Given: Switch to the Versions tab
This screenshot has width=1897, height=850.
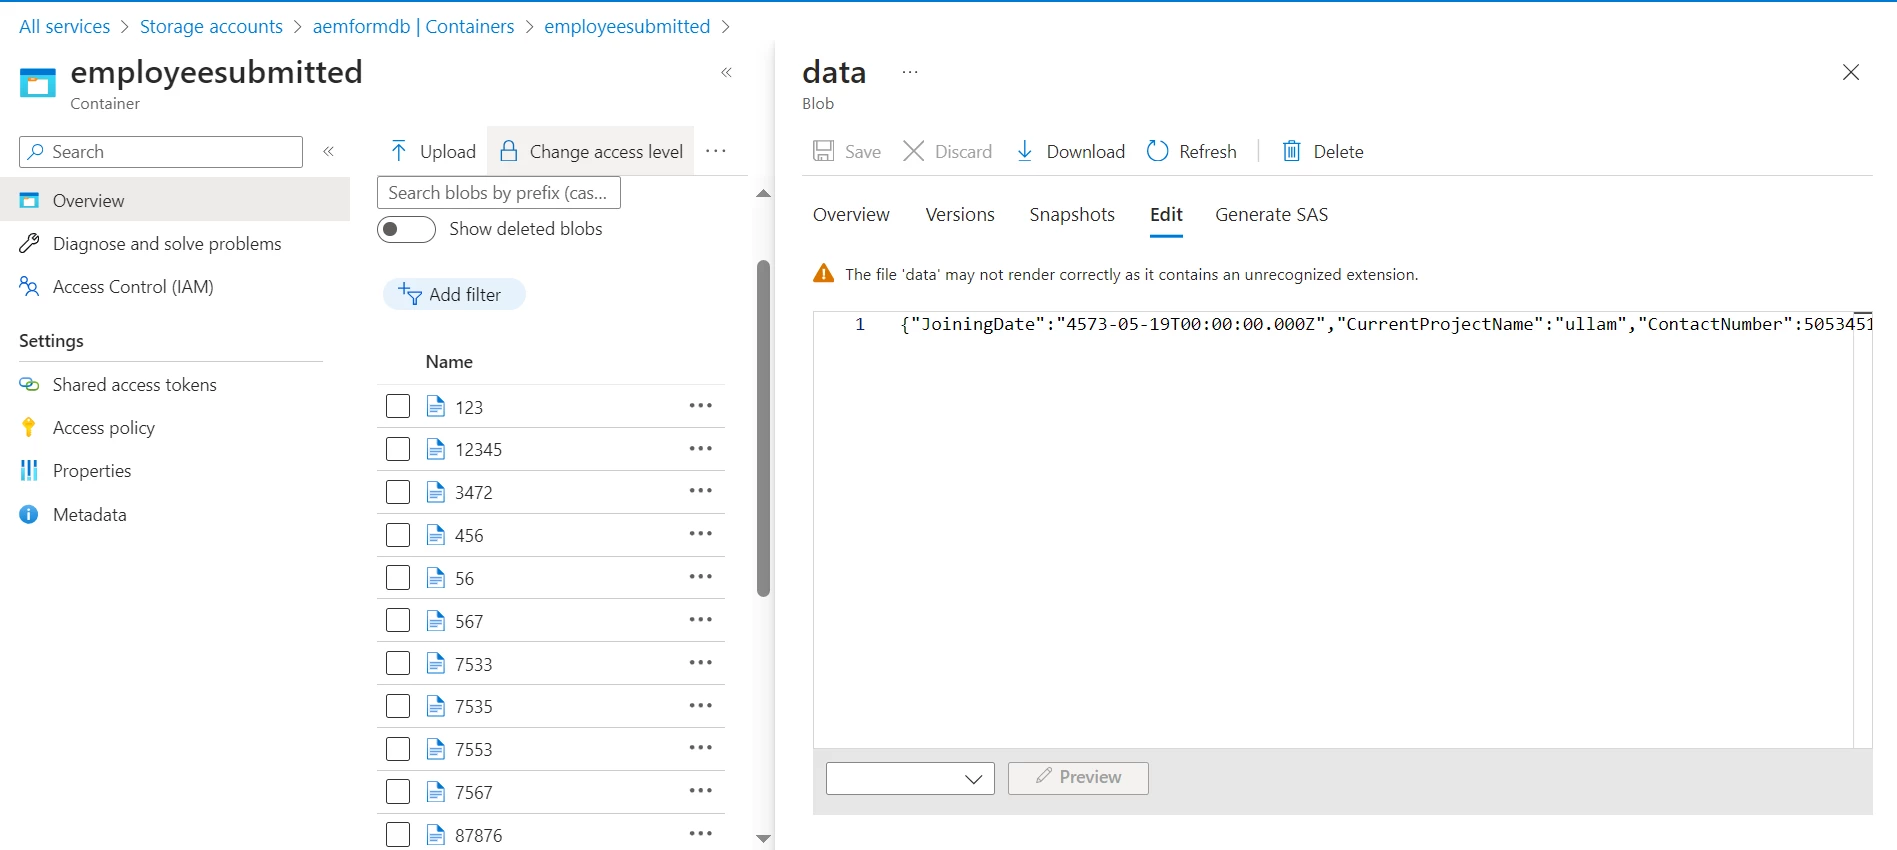Looking at the screenshot, I should click(960, 215).
